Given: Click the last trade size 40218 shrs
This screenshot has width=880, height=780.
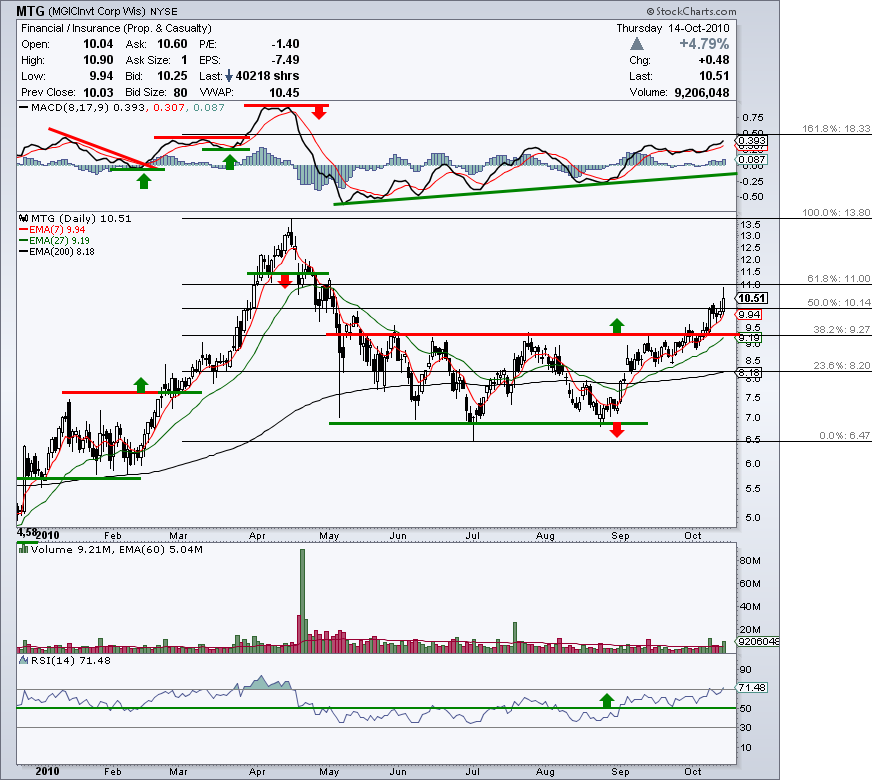Looking at the screenshot, I should [267, 76].
